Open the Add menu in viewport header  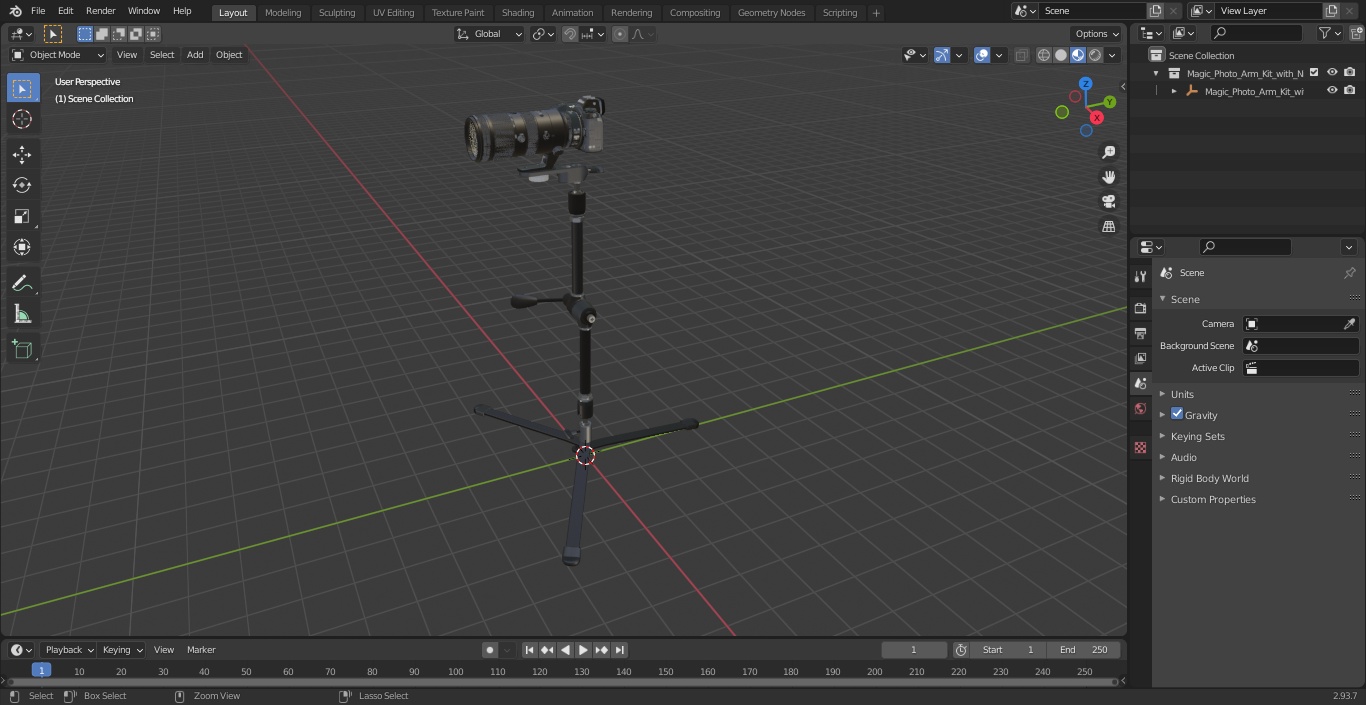point(195,55)
